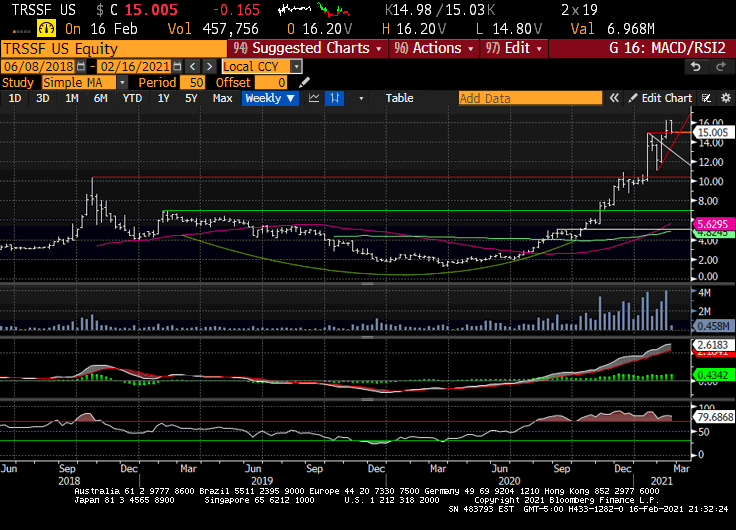Select the 3D period tab
The width and height of the screenshot is (736, 530).
pos(43,98)
